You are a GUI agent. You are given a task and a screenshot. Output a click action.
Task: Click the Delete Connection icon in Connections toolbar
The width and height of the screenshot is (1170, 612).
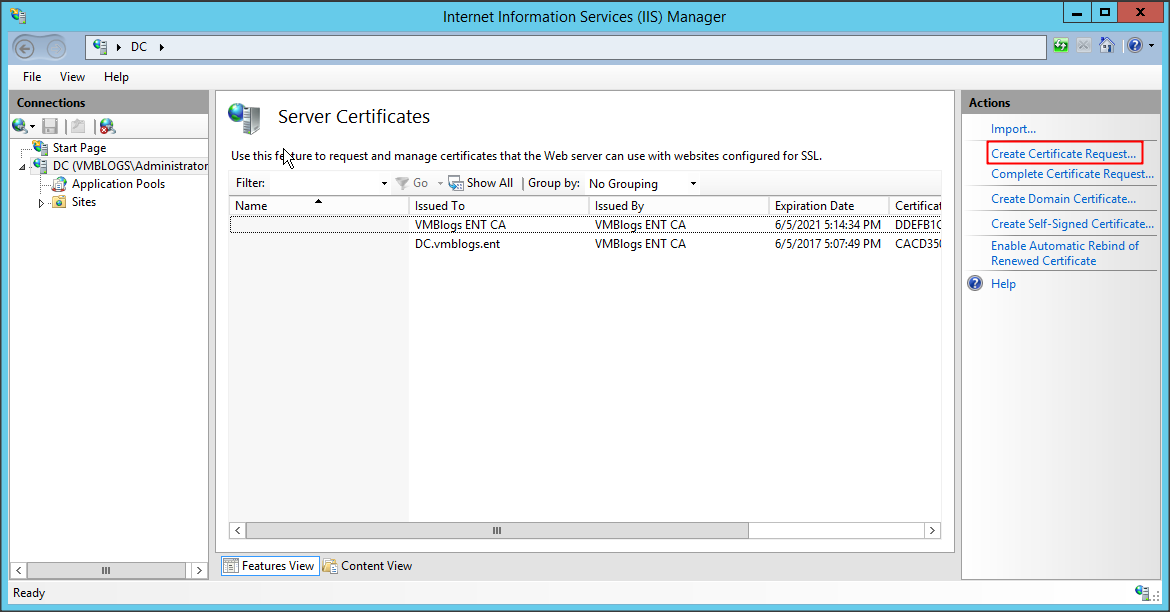click(107, 126)
